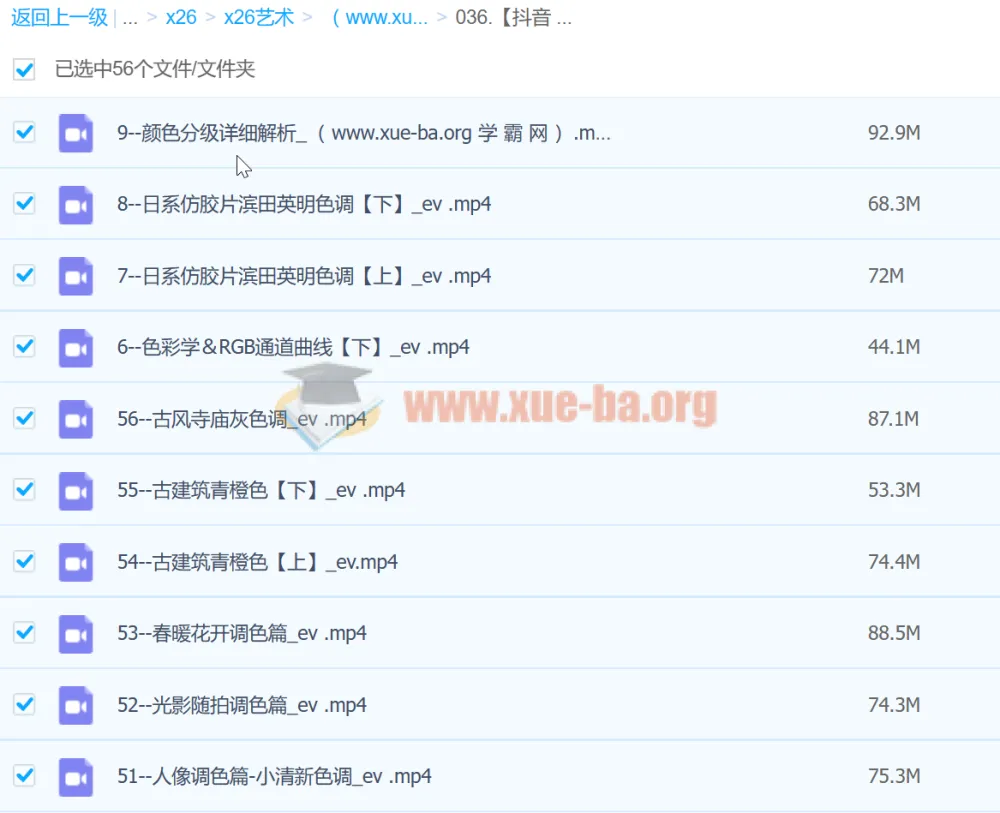Select the video icon beside 54--古建筑青橙色【上】
Viewport: 1000px width, 813px height.
tap(76, 562)
